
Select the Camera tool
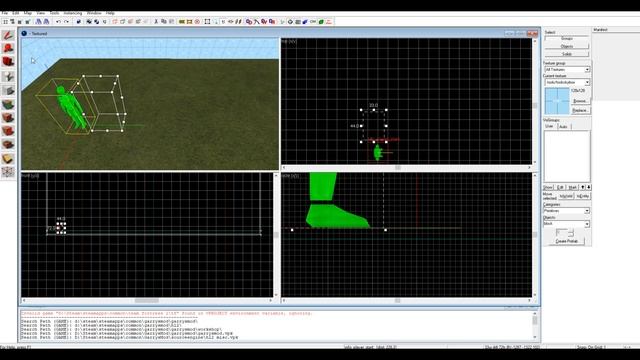(x=8, y=62)
